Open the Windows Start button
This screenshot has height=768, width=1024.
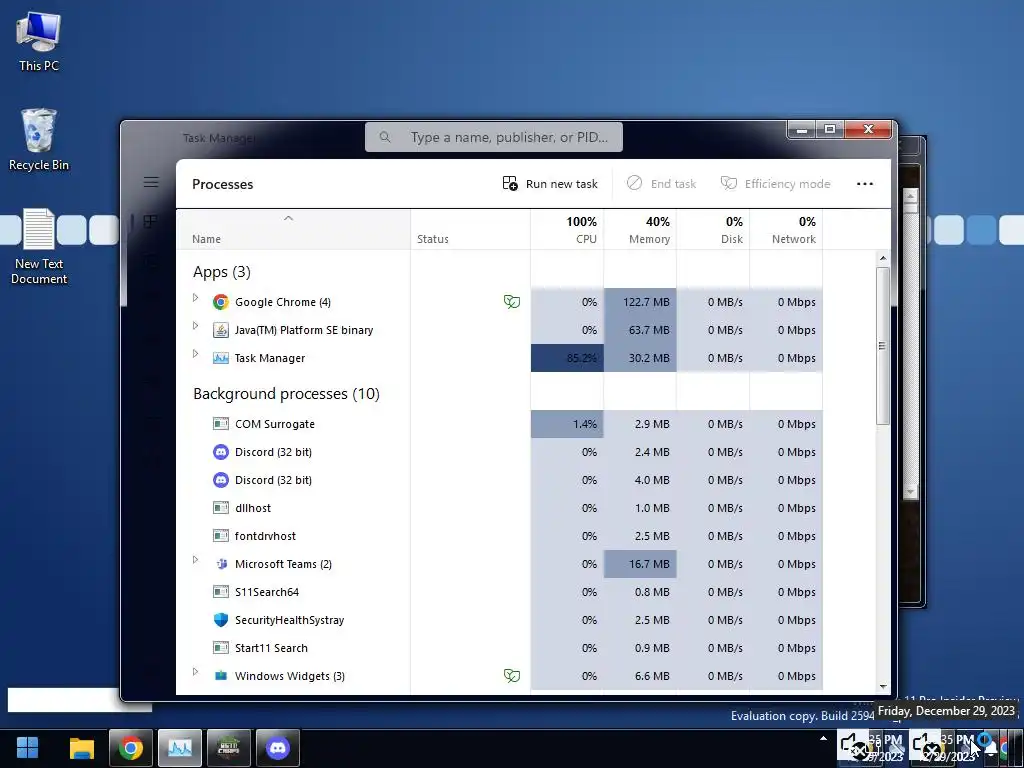pos(27,748)
